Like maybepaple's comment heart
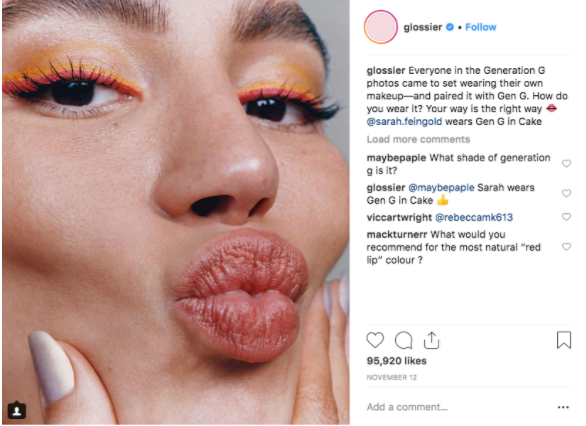 pyautogui.click(x=567, y=163)
